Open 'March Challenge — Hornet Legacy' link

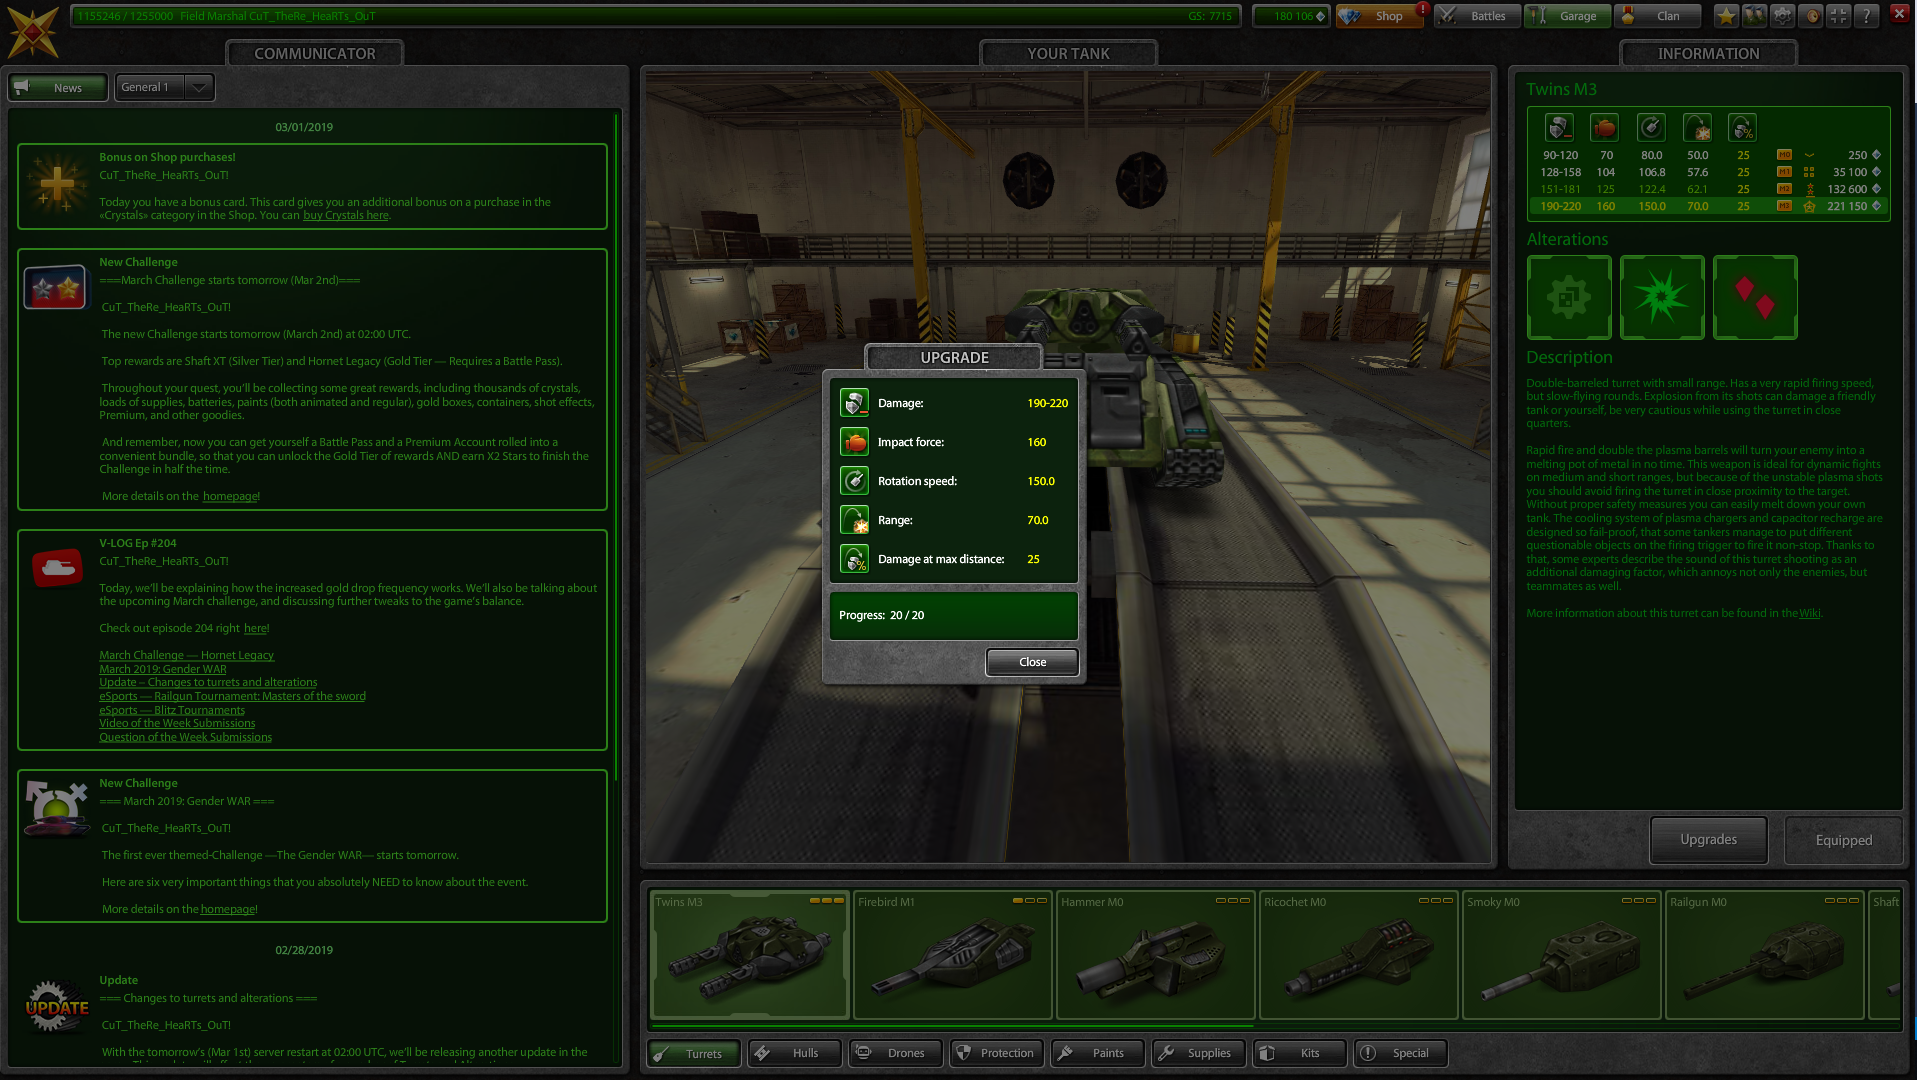click(186, 655)
